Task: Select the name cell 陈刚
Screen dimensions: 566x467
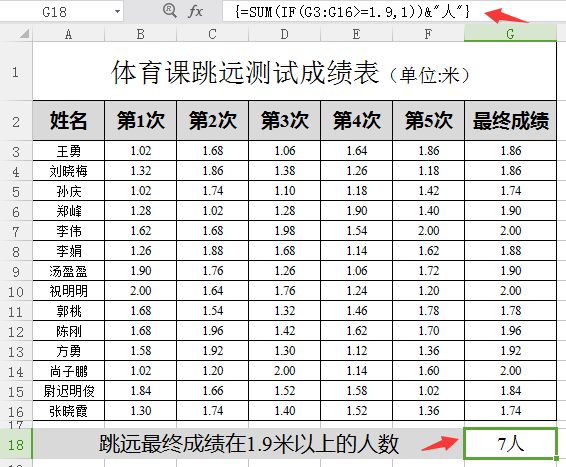Action: pyautogui.click(x=69, y=331)
